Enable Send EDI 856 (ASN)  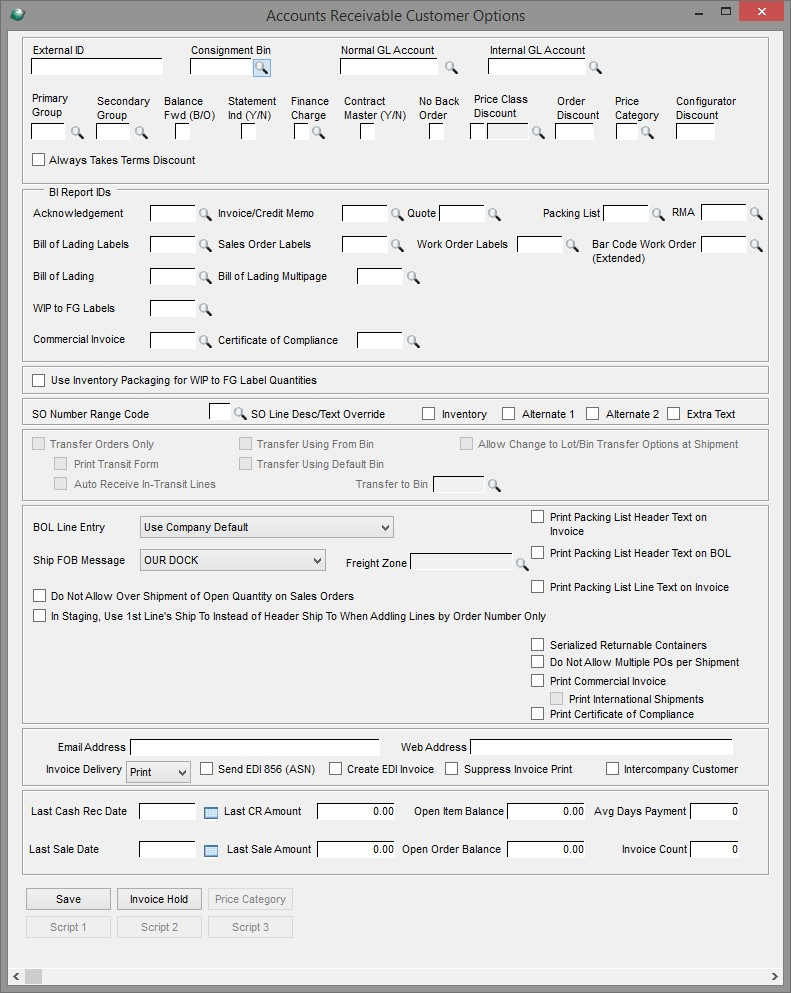[206, 769]
